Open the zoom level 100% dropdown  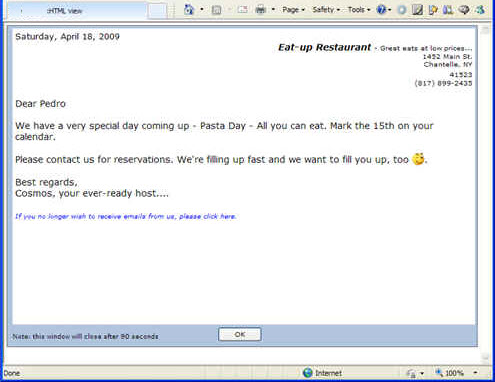pyautogui.click(x=475, y=373)
